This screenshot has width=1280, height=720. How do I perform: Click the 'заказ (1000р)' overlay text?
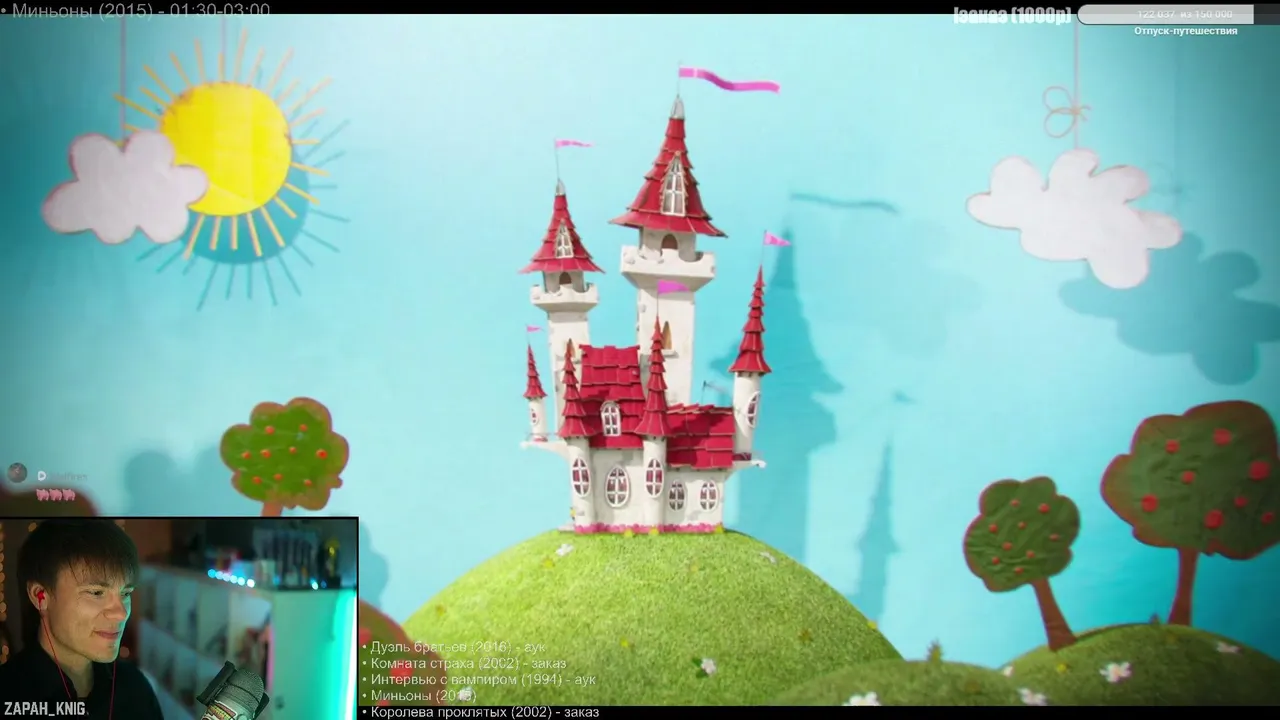(x=1012, y=15)
